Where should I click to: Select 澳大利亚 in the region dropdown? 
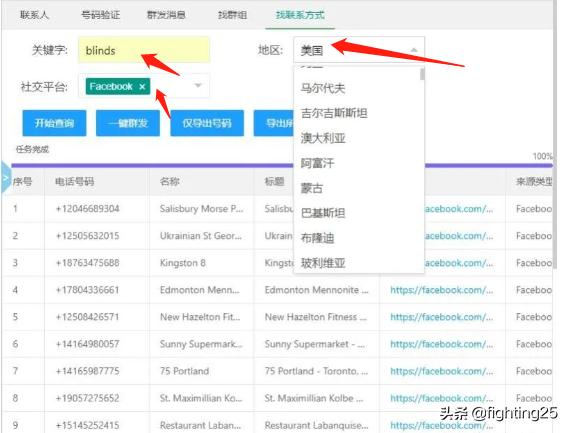[359, 138]
